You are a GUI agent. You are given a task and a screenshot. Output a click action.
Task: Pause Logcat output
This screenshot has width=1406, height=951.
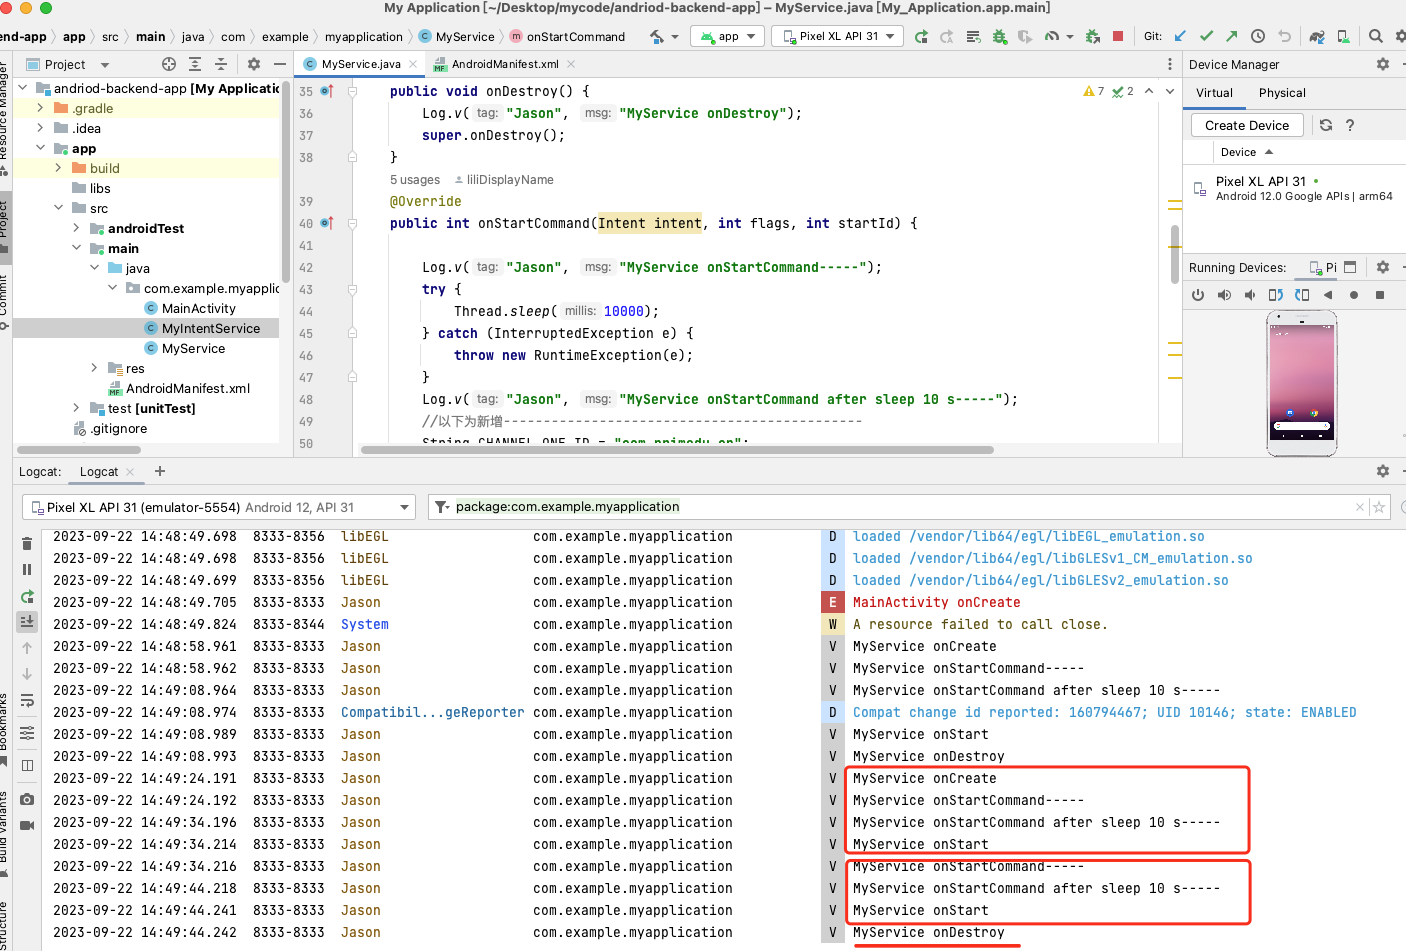(27, 570)
